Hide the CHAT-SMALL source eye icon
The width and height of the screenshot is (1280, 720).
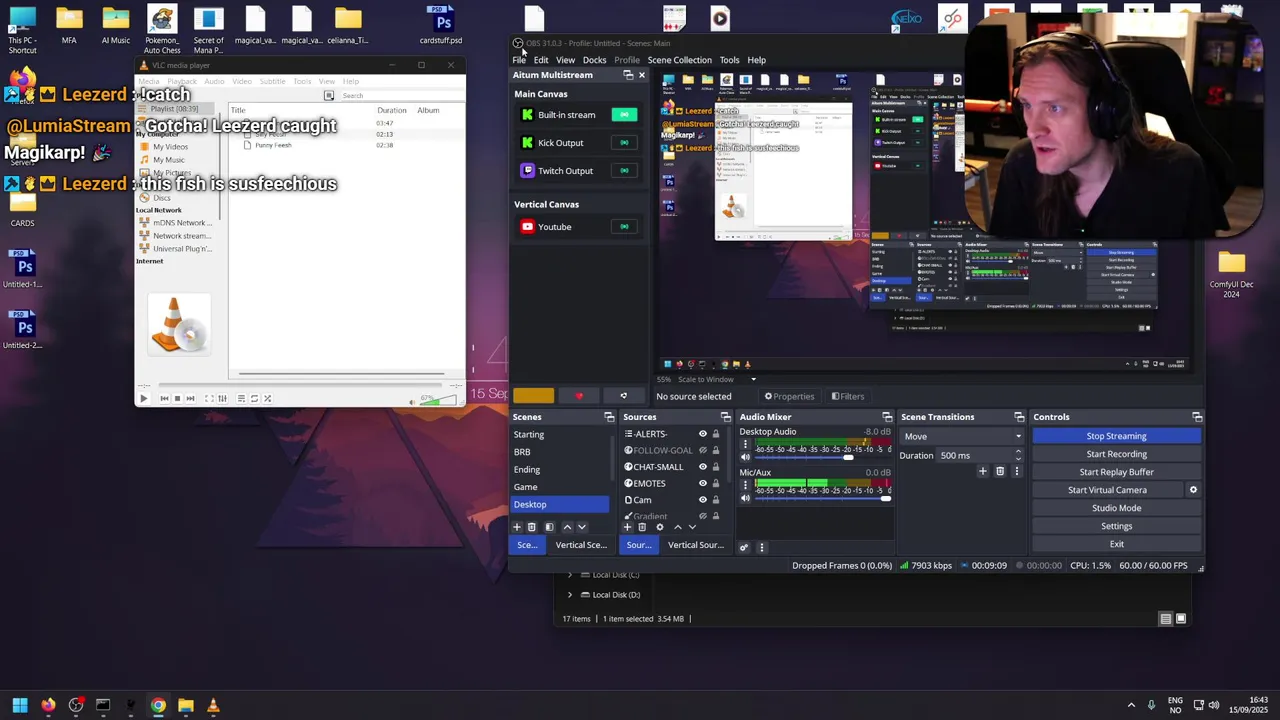click(x=702, y=467)
